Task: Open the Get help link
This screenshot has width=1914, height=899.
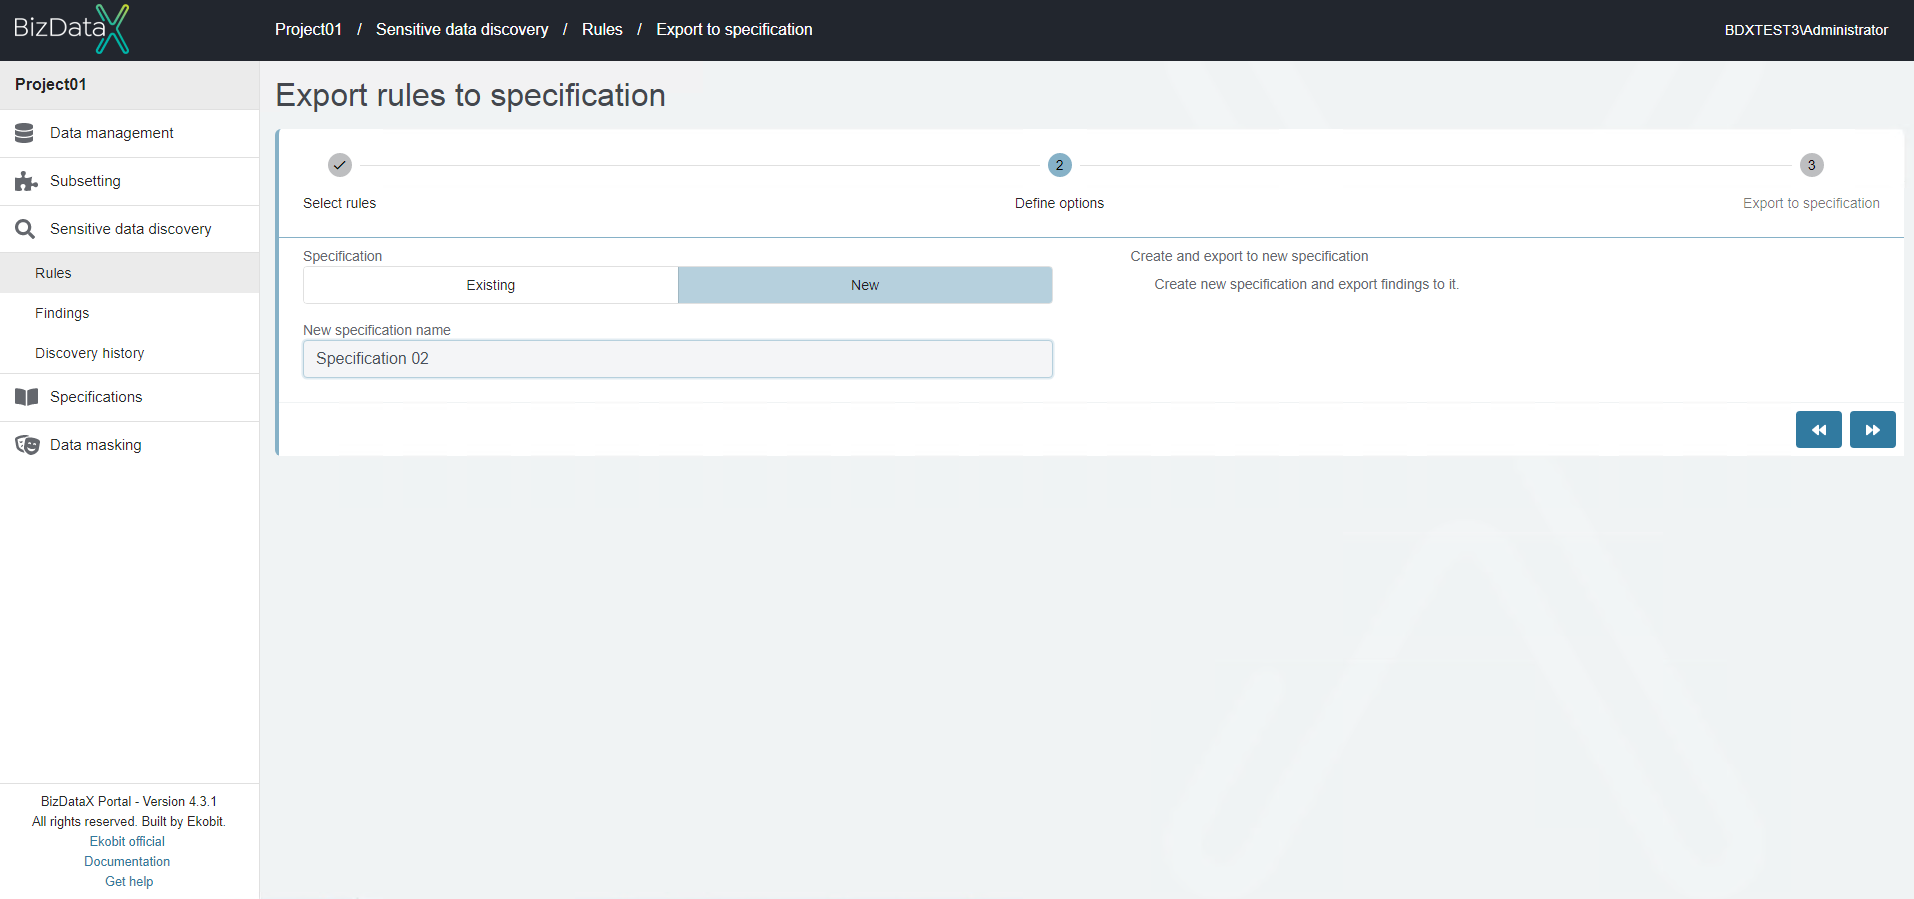Action: [129, 882]
